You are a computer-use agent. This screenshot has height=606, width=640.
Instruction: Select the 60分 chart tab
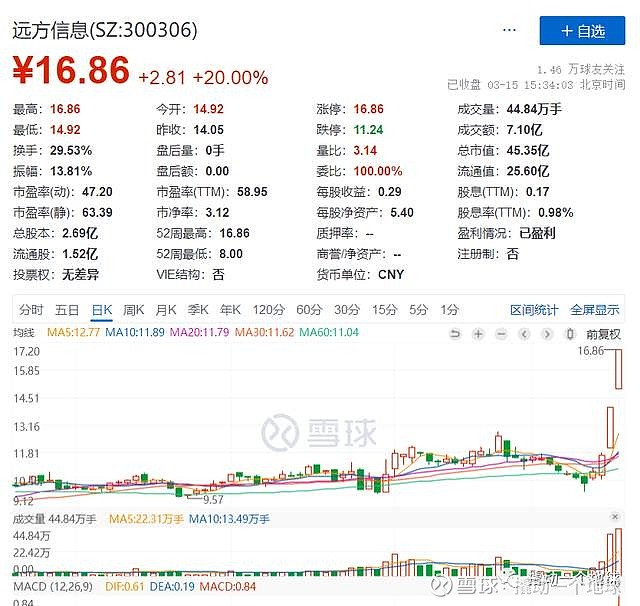(309, 310)
